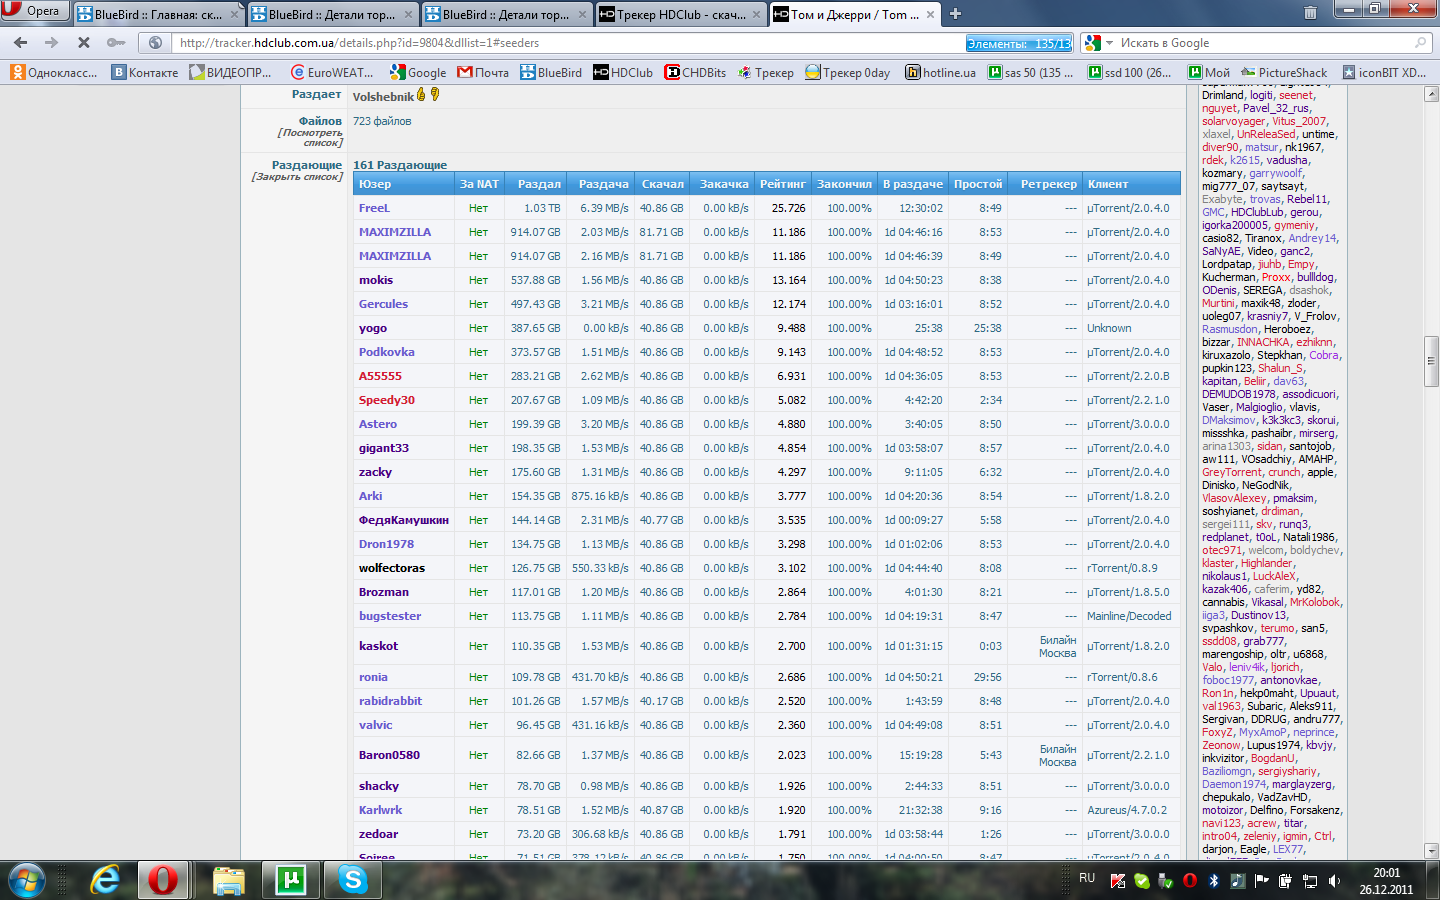The width and height of the screenshot is (1440, 900).
Task: Open user mokis profile link
Action: pyautogui.click(x=376, y=280)
